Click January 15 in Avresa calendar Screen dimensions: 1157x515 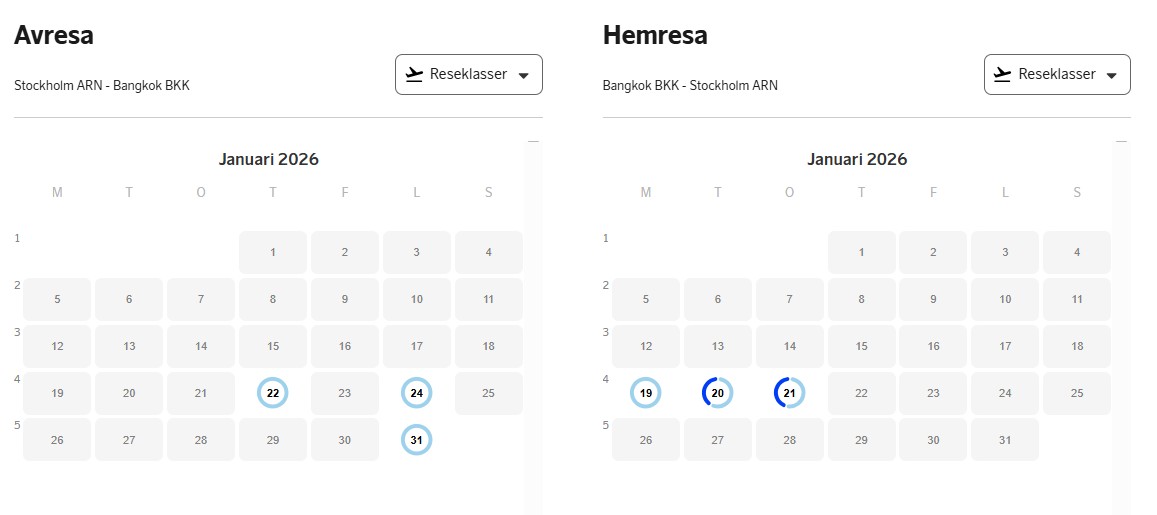(273, 346)
